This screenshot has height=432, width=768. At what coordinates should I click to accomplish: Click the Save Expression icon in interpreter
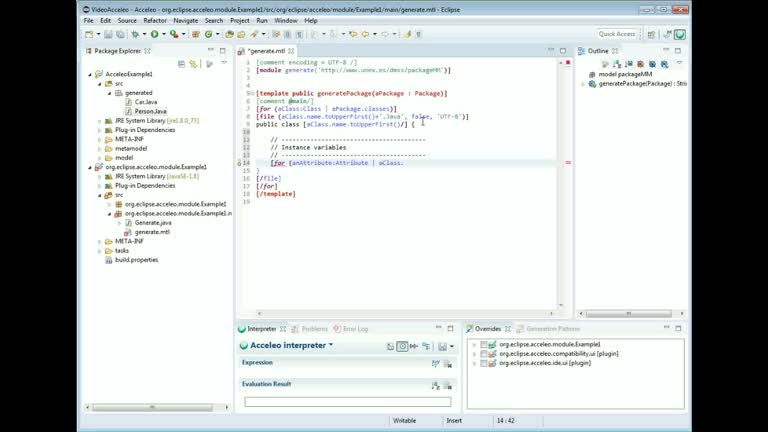(443, 346)
